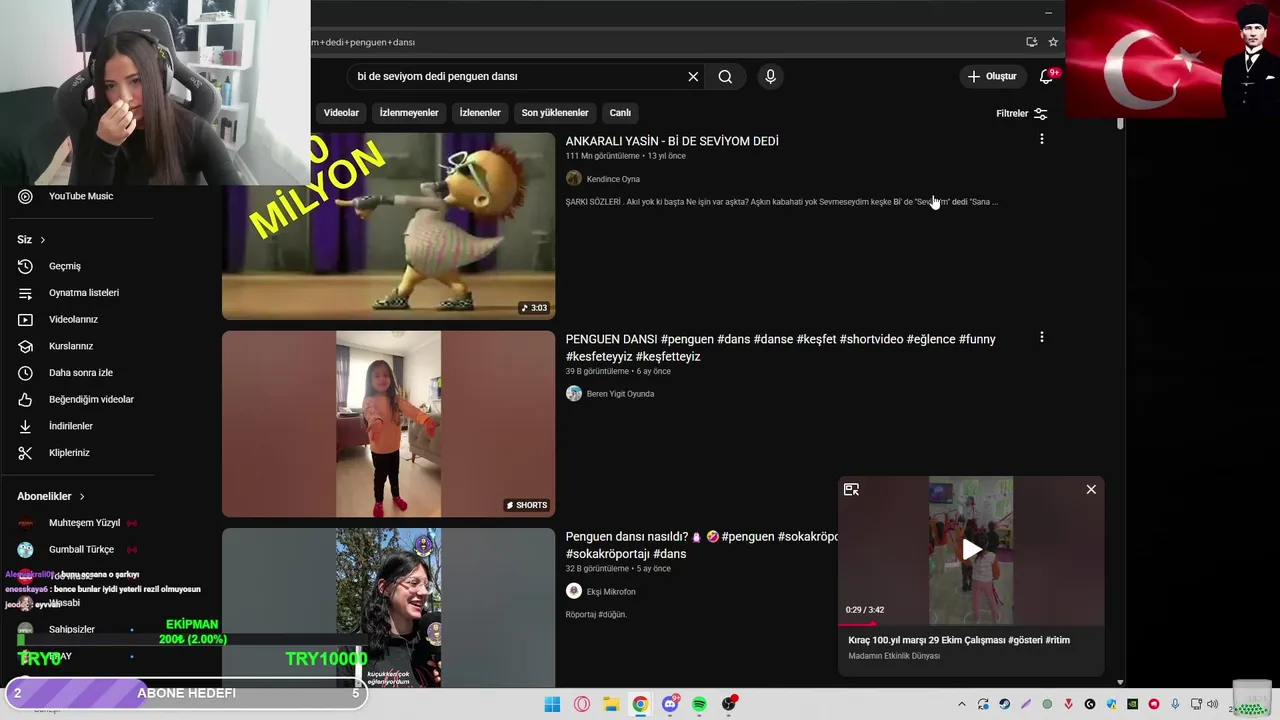This screenshot has height=720, width=1280.
Task: Open File Explorer from the taskbar
Action: [x=611, y=704]
